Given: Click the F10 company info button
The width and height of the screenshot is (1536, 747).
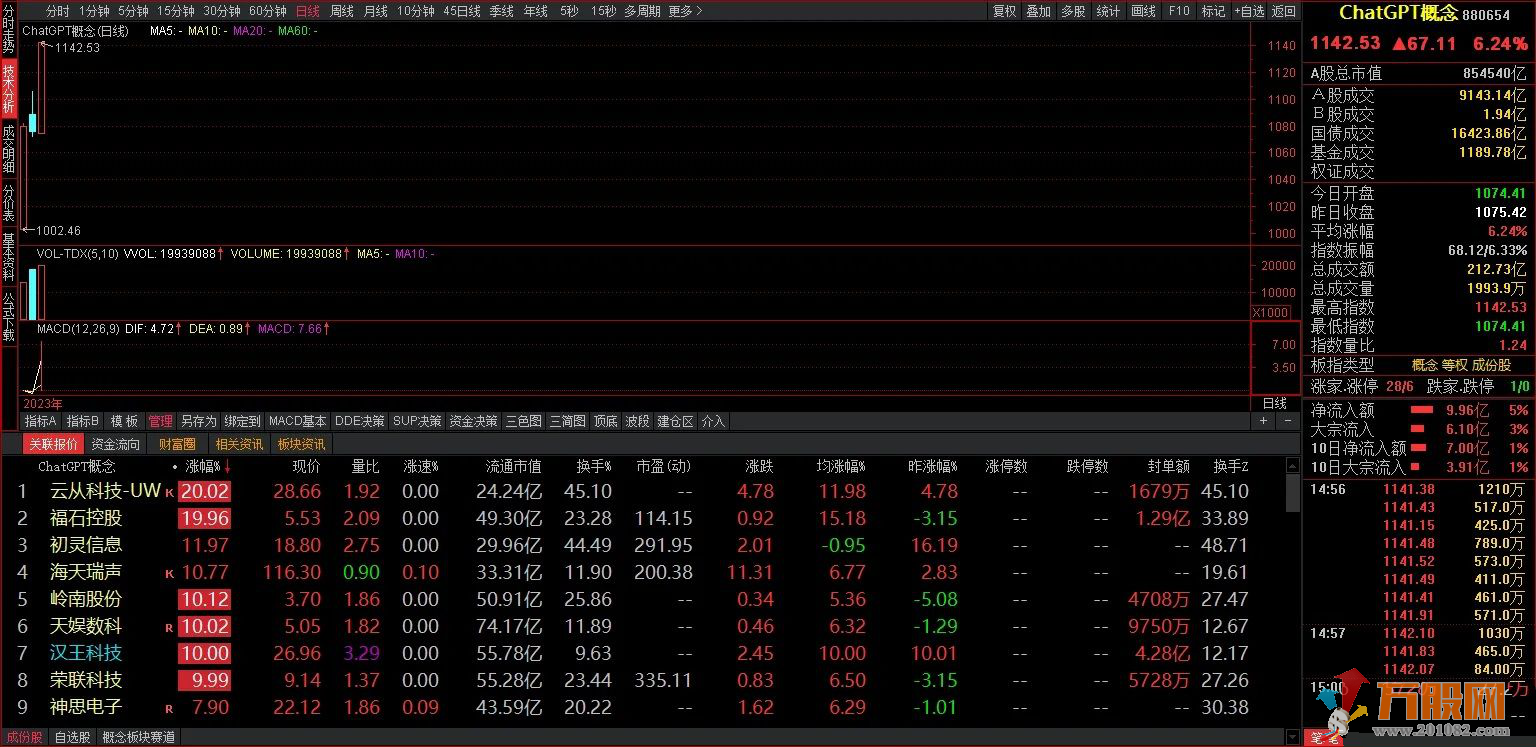Looking at the screenshot, I should [x=1179, y=11].
